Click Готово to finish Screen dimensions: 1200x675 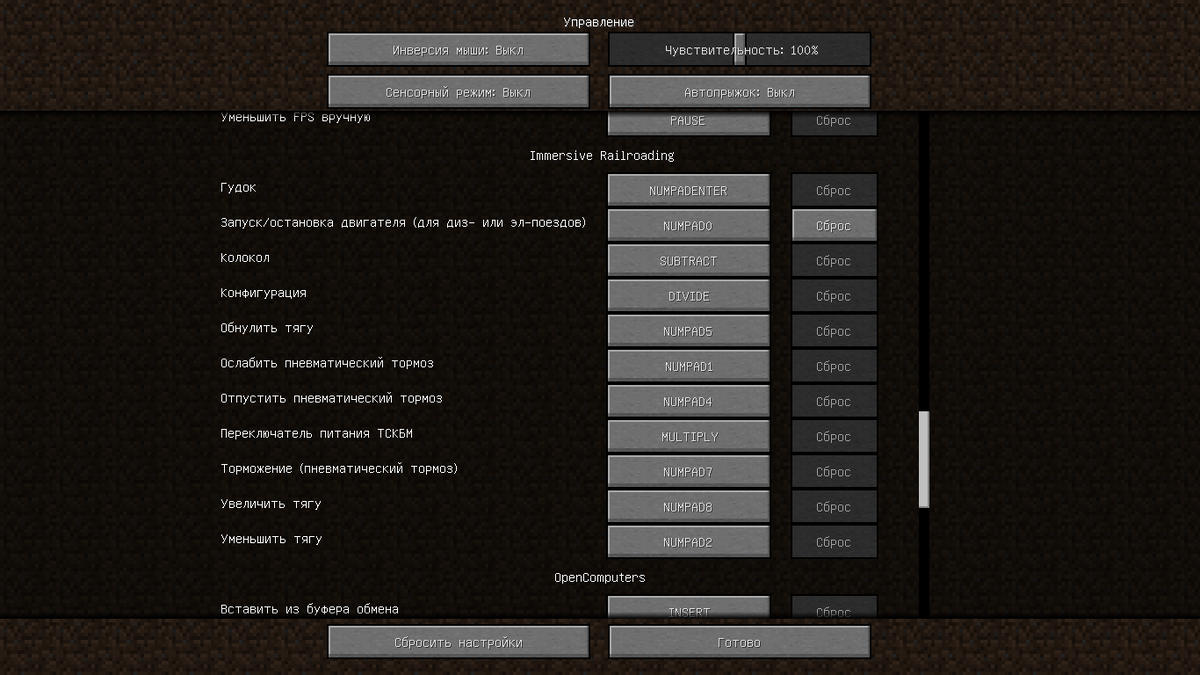point(739,642)
